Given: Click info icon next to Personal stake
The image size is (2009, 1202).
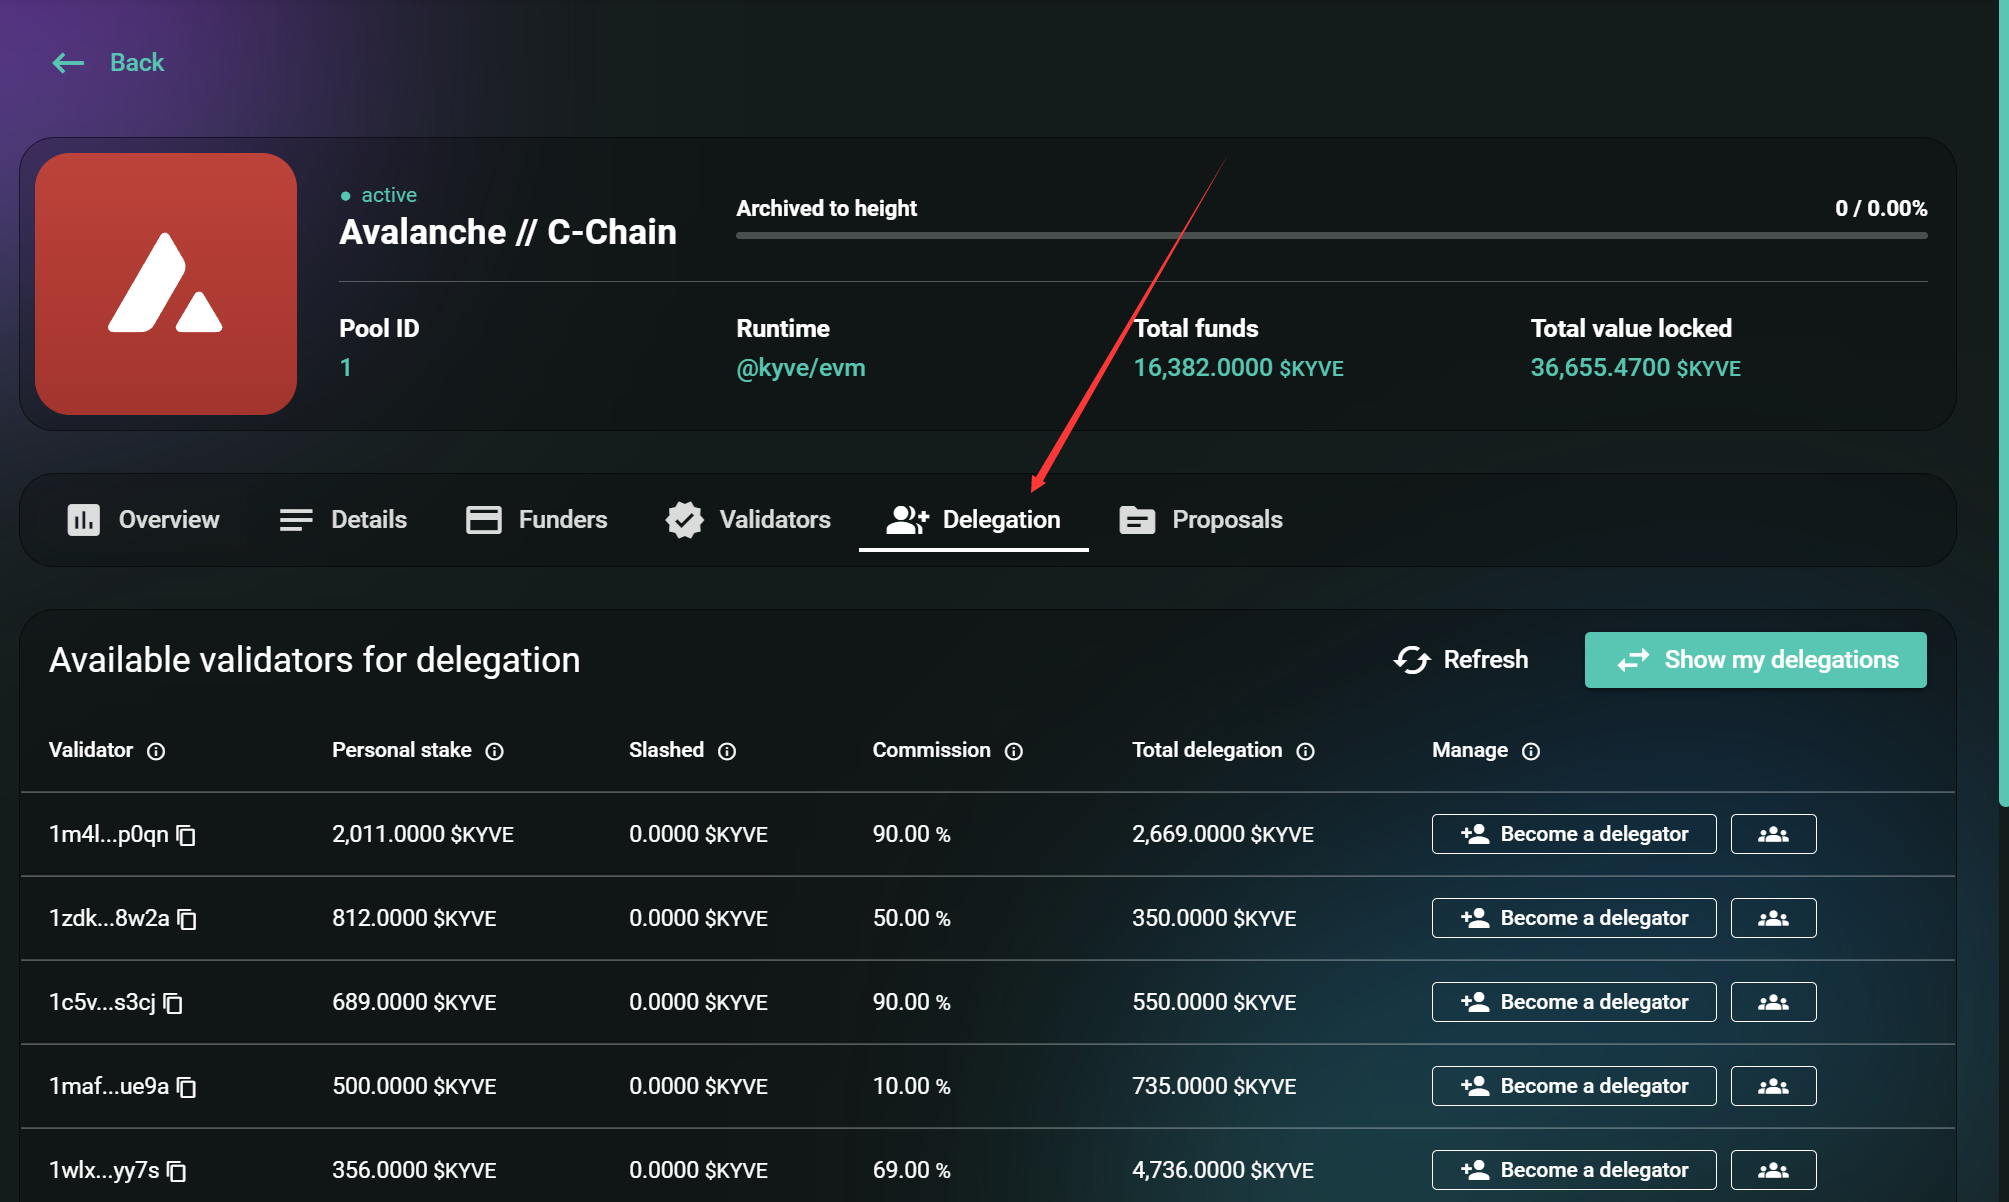Looking at the screenshot, I should click(x=494, y=751).
